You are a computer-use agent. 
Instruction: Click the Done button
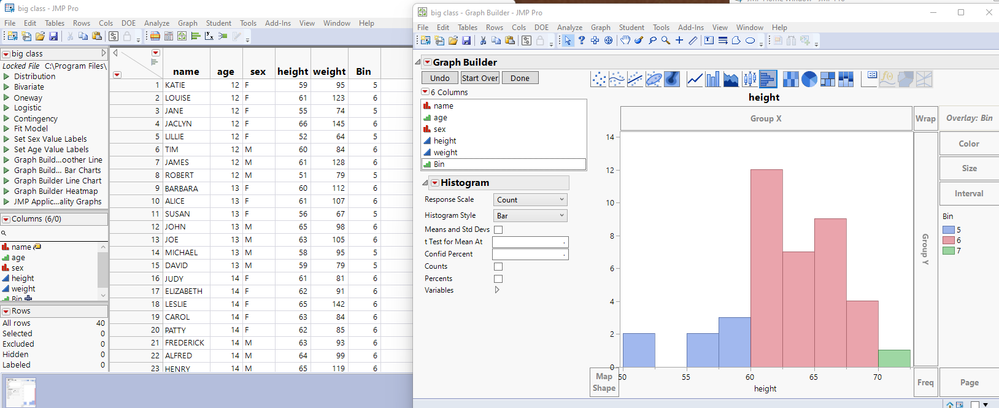(x=520, y=78)
